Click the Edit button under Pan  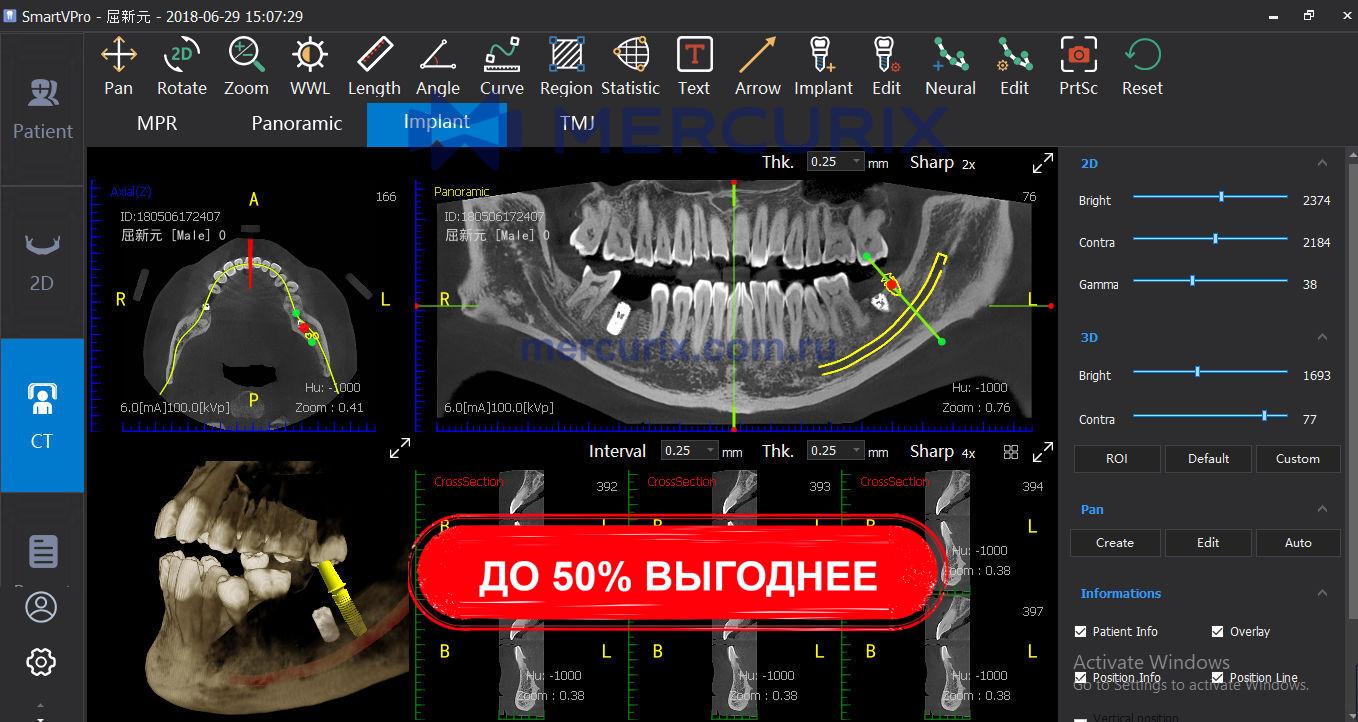coord(1208,542)
